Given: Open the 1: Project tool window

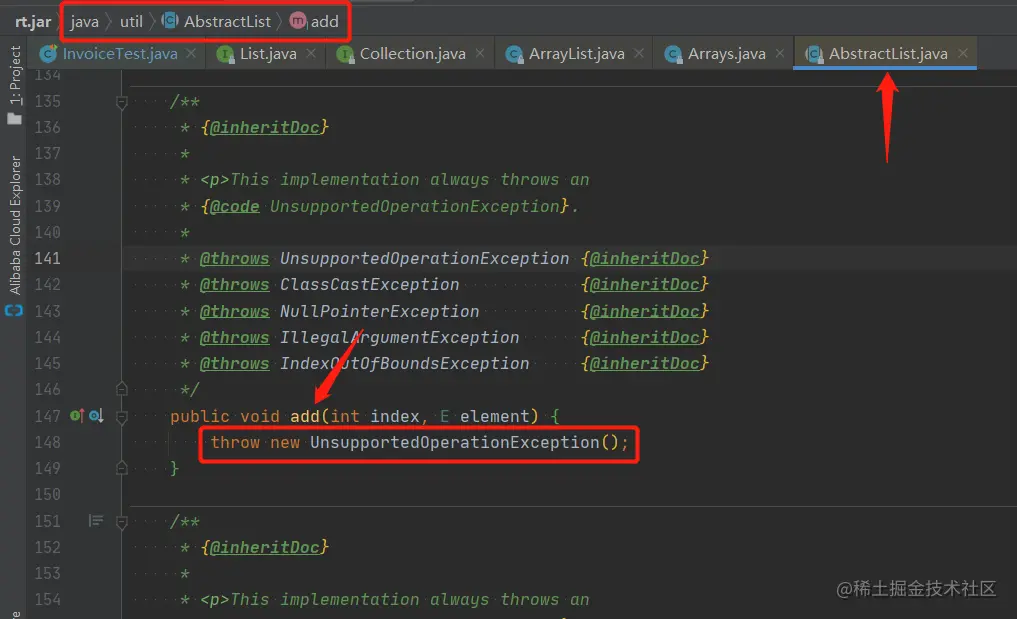Looking at the screenshot, I should pyautogui.click(x=15, y=75).
